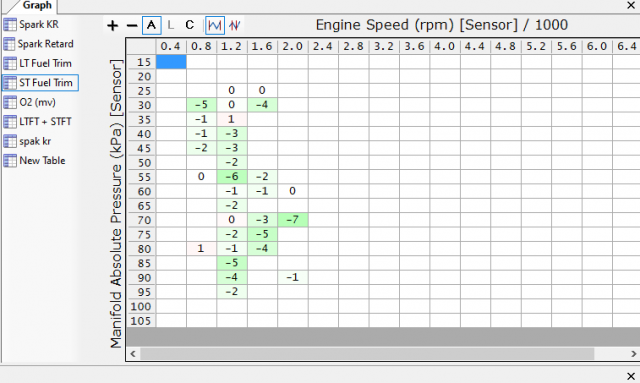The height and width of the screenshot is (383, 640).
Task: Toggle the A mode button
Action: [151, 25]
